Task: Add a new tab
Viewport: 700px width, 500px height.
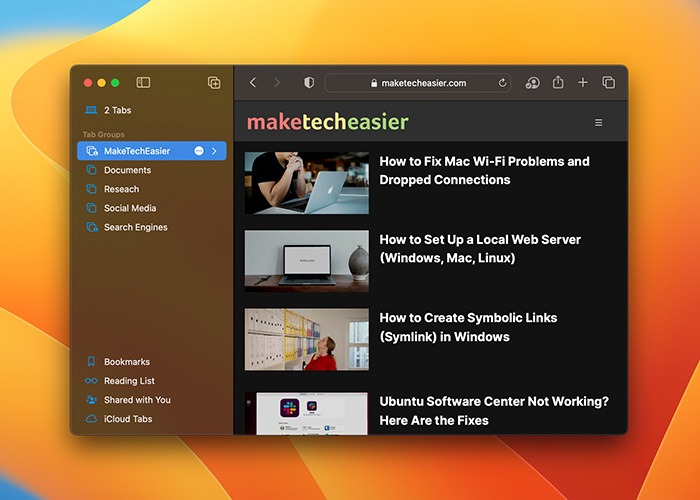Action: tap(583, 82)
